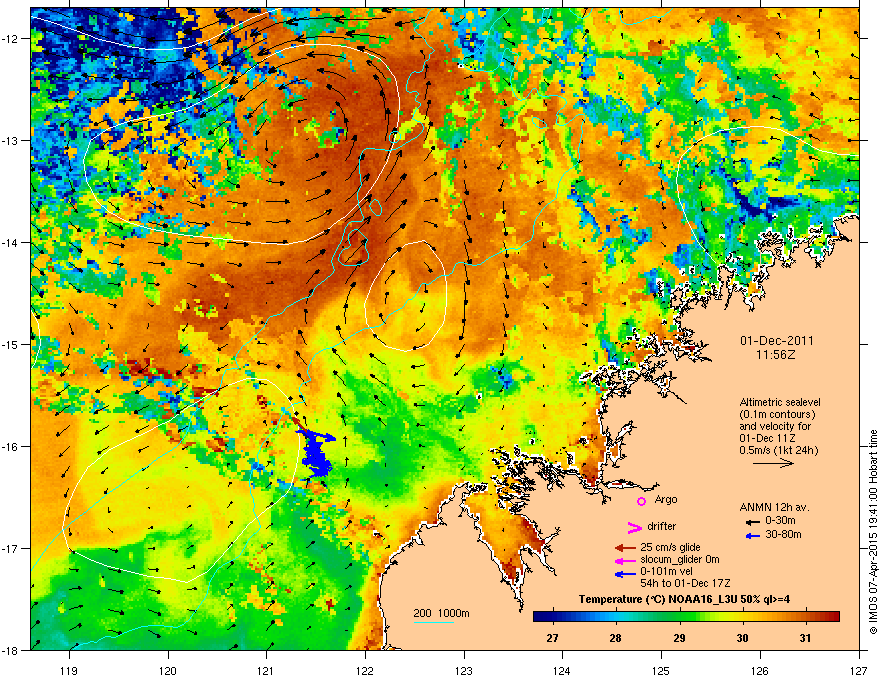Click the '54h to 01-Dec 17Z' text

tap(685, 583)
